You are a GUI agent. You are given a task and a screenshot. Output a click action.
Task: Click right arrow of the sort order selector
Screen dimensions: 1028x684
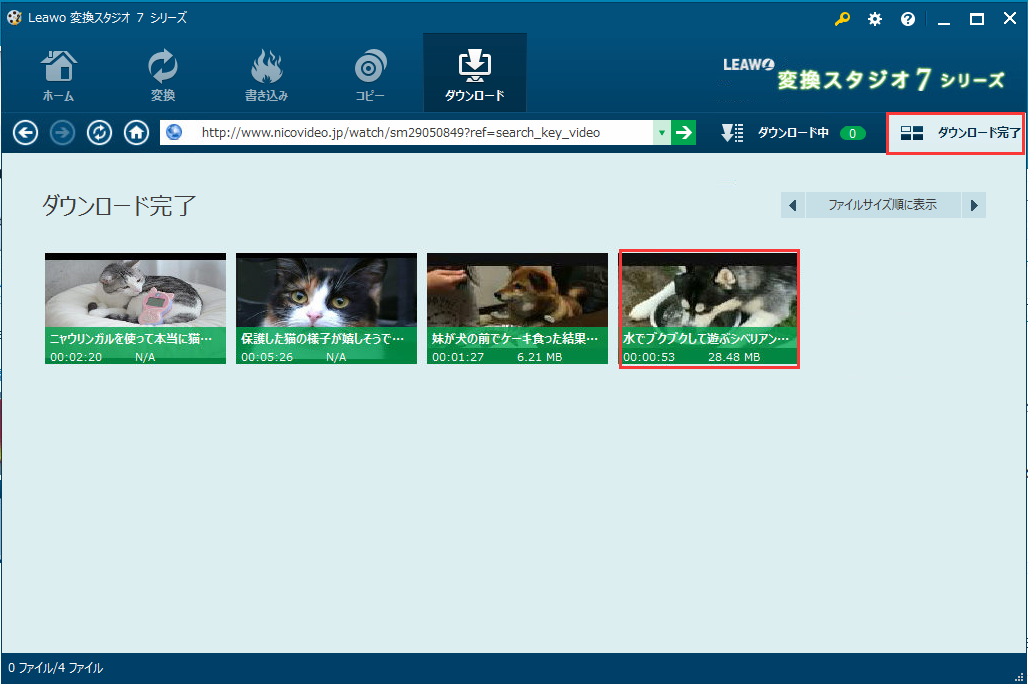point(974,205)
